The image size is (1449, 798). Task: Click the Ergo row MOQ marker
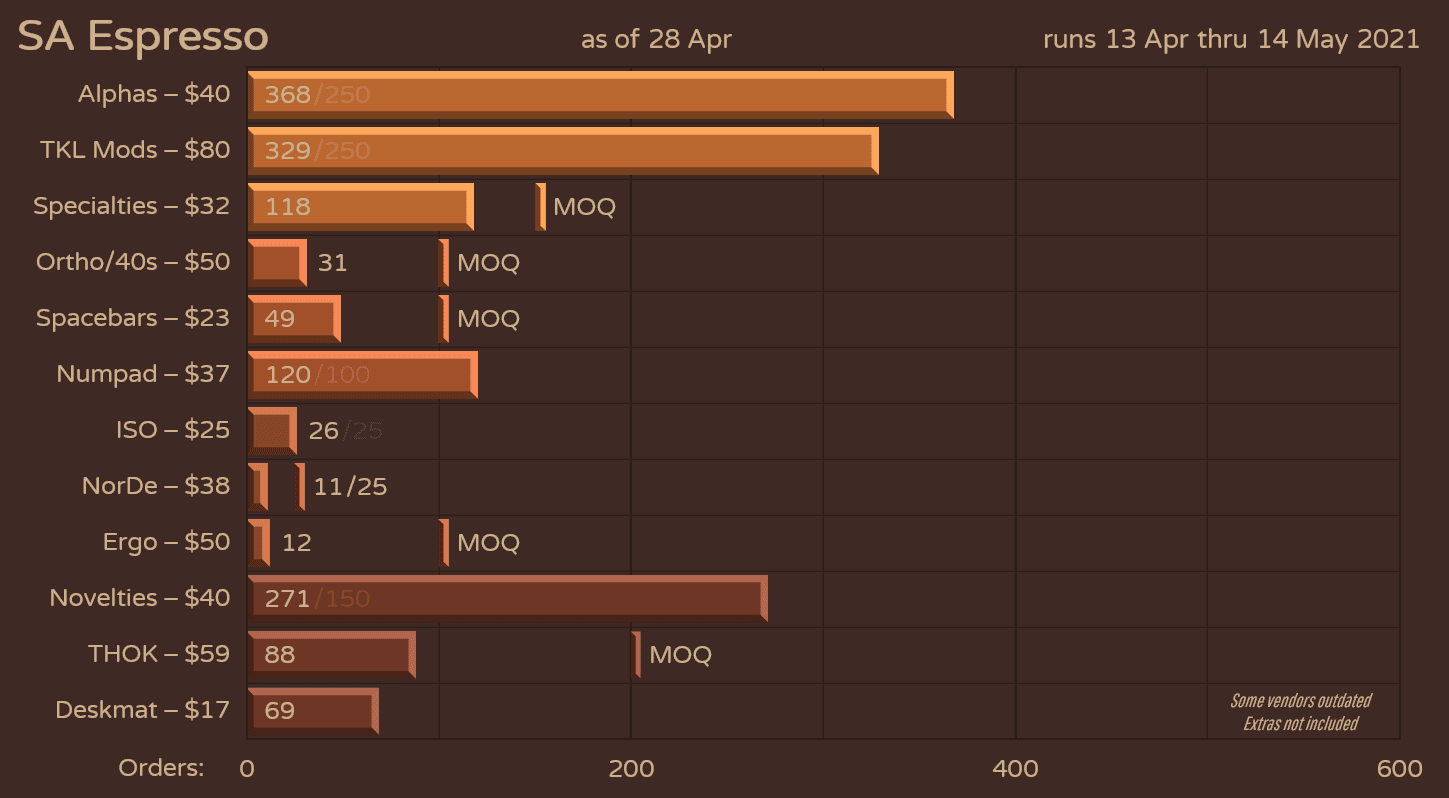click(x=444, y=543)
